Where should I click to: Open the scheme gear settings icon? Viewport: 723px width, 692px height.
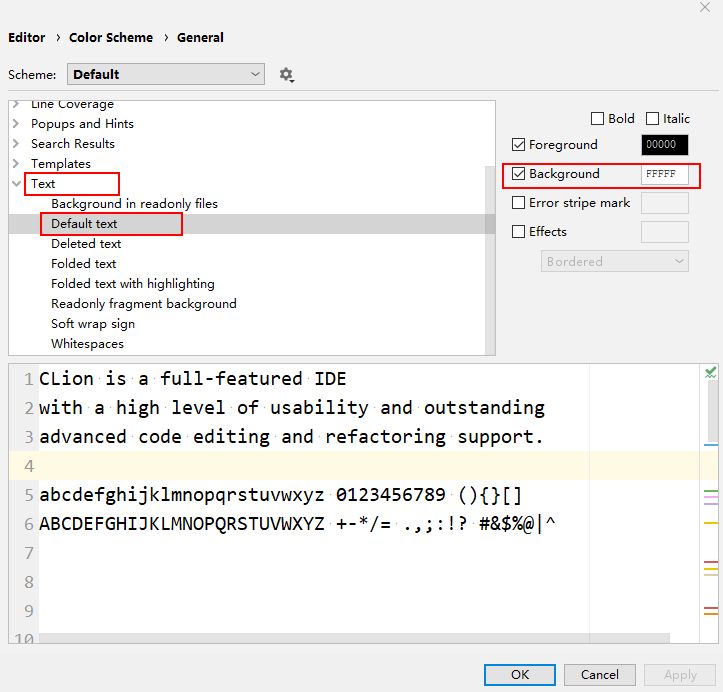287,75
